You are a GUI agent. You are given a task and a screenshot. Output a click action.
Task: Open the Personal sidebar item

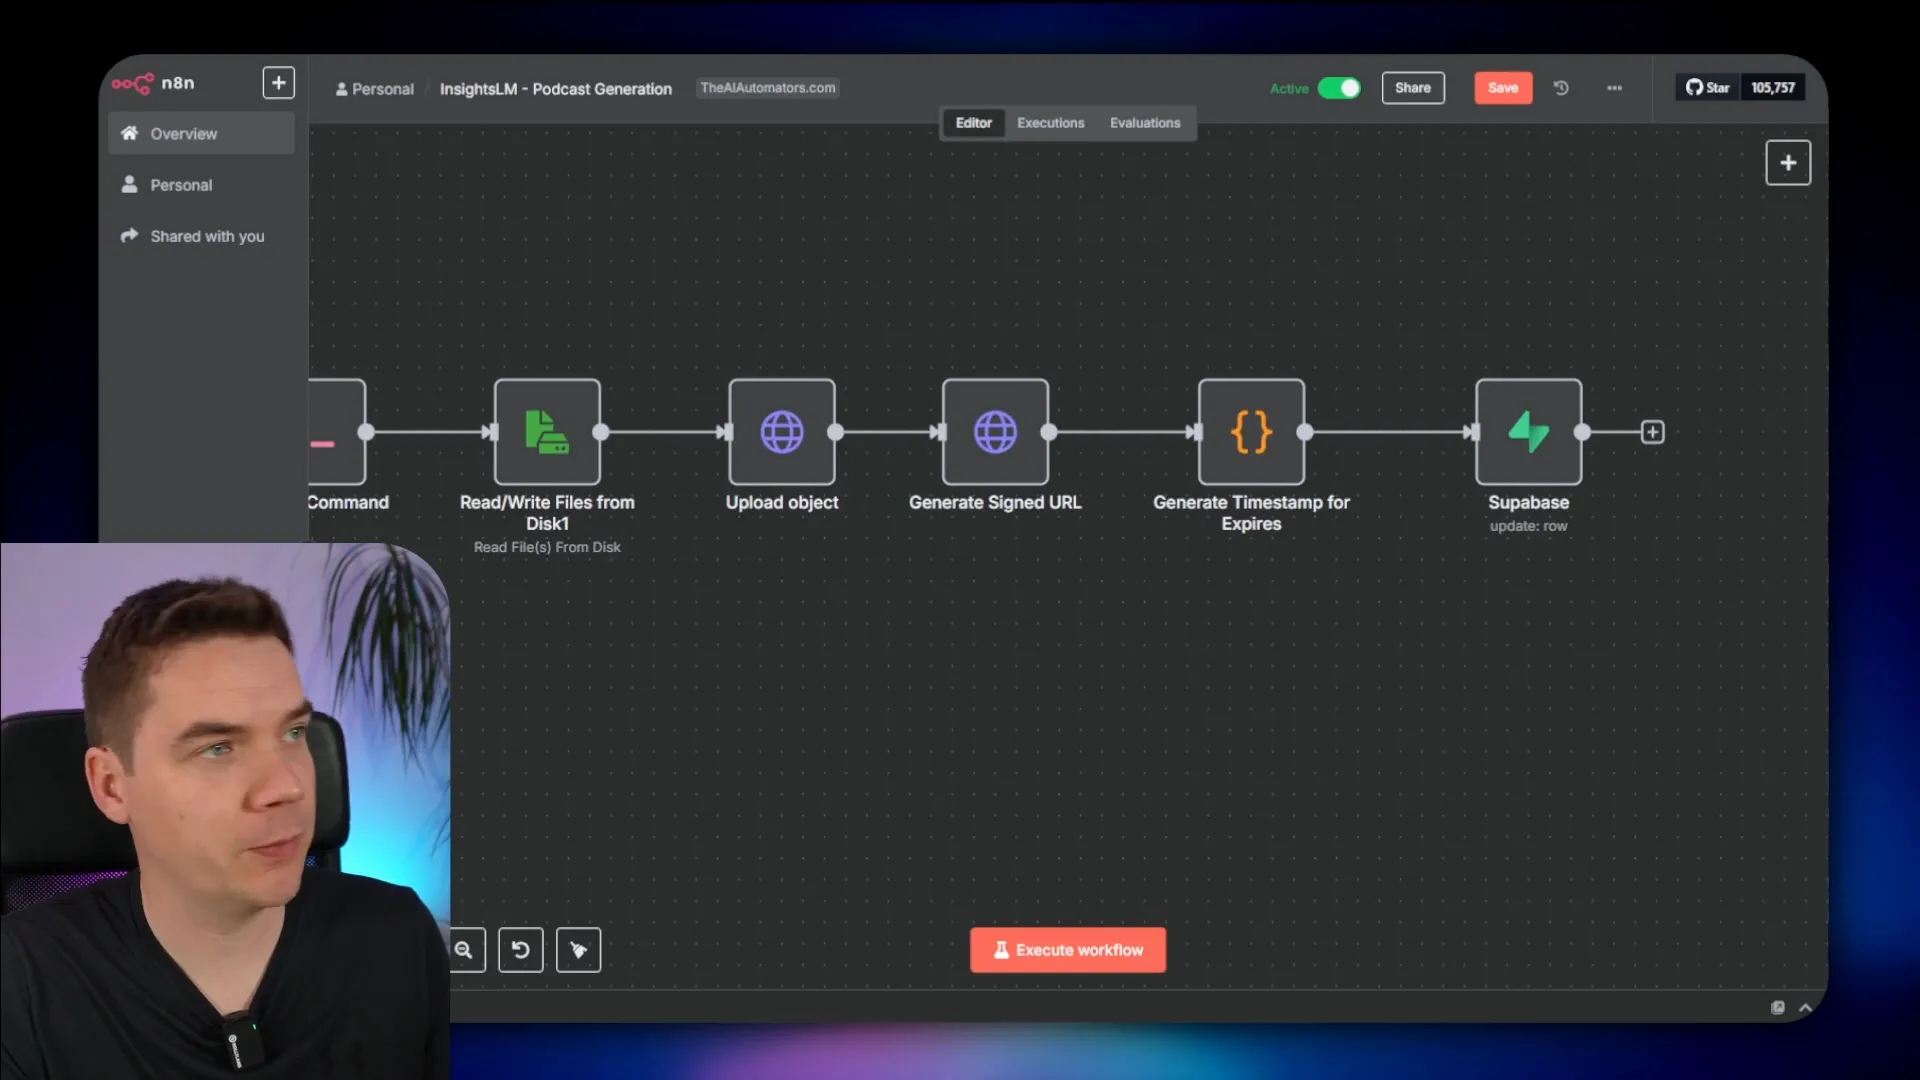pos(201,185)
